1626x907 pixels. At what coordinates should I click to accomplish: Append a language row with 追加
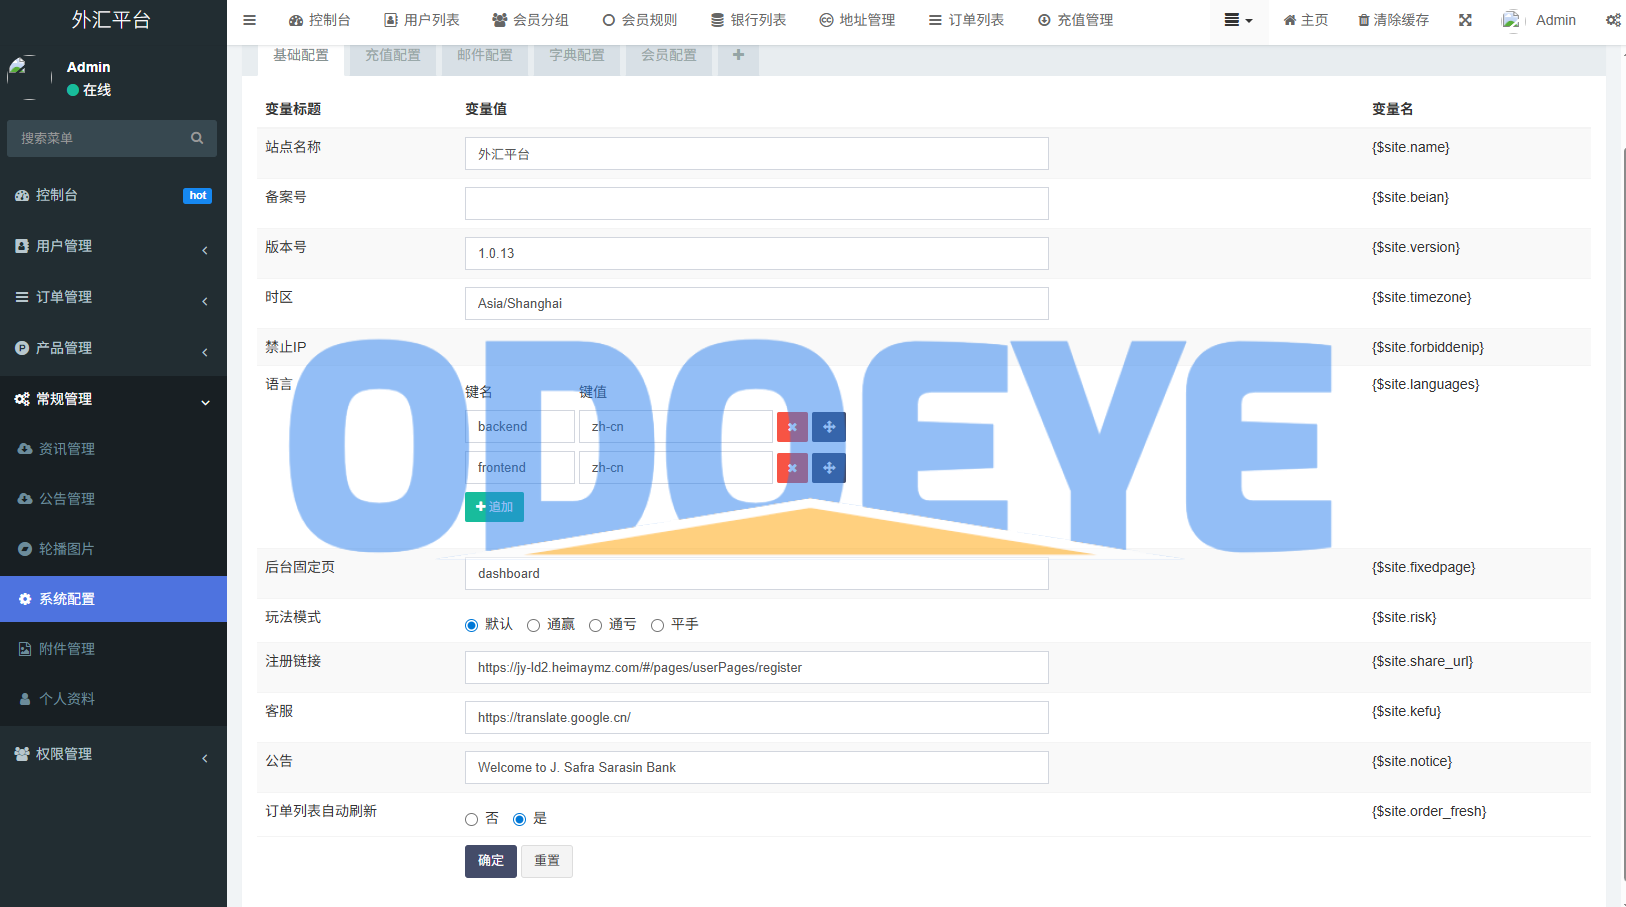(494, 507)
